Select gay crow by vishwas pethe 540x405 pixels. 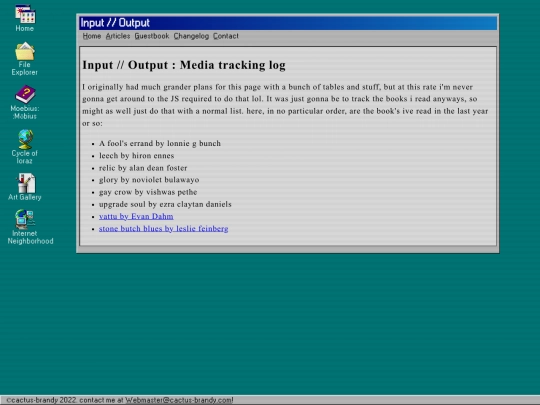click(148, 192)
